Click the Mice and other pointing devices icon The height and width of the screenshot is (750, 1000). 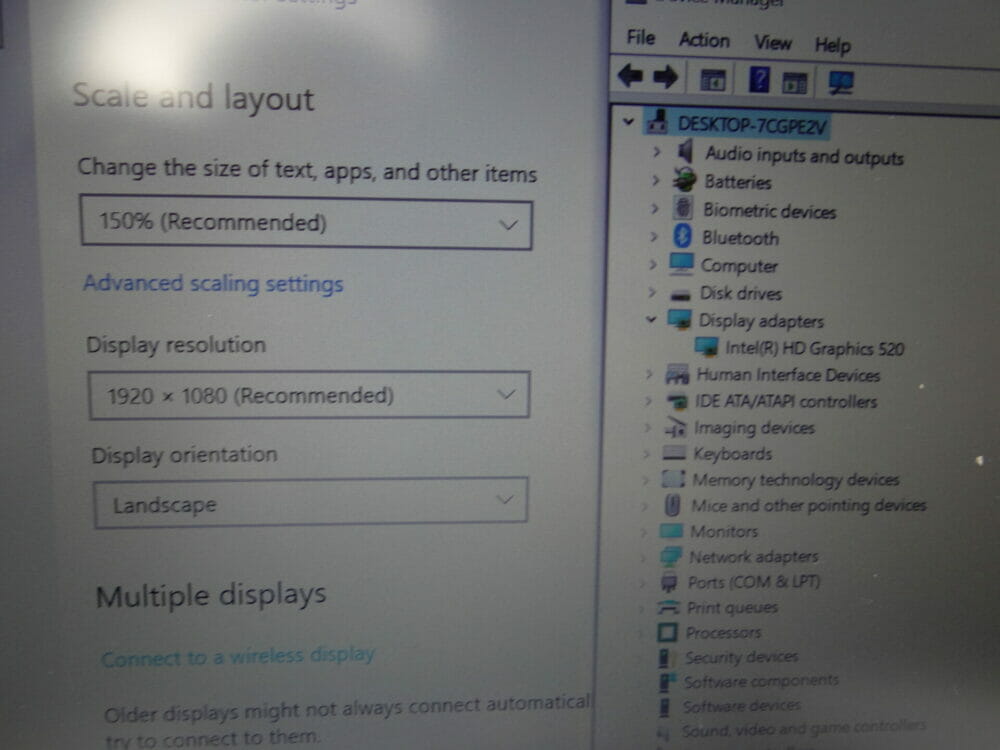672,505
